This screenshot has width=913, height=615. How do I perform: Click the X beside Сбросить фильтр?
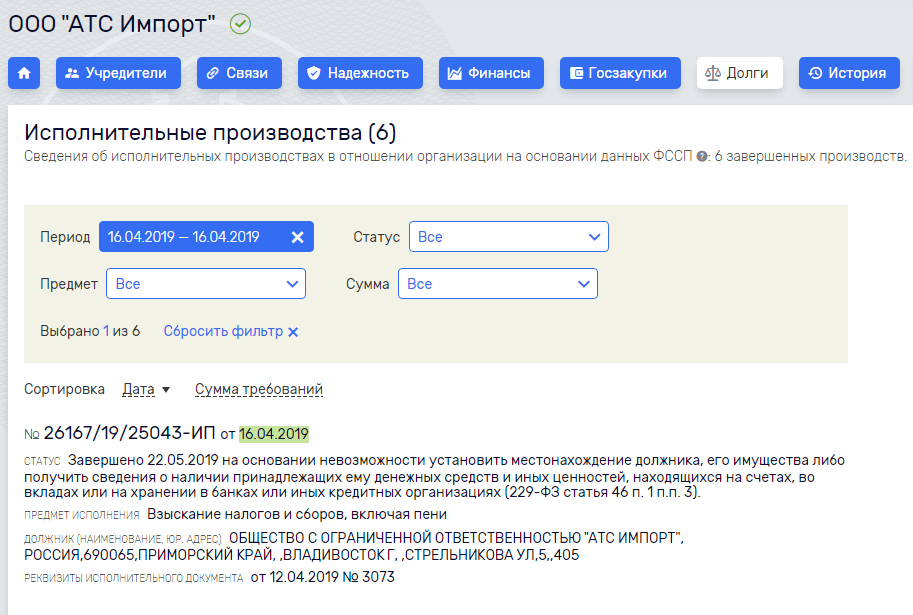[x=293, y=332]
